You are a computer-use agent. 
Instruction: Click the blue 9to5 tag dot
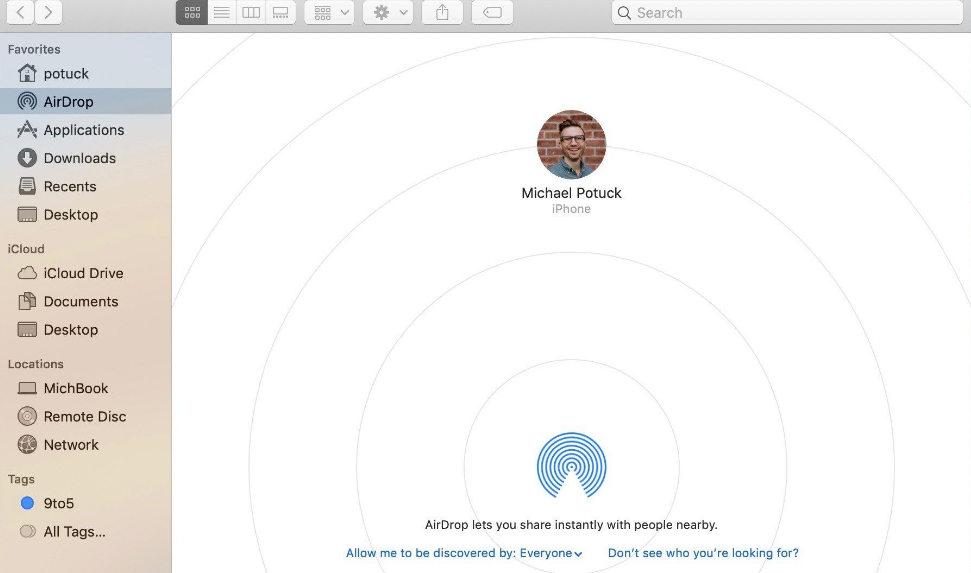(x=27, y=503)
